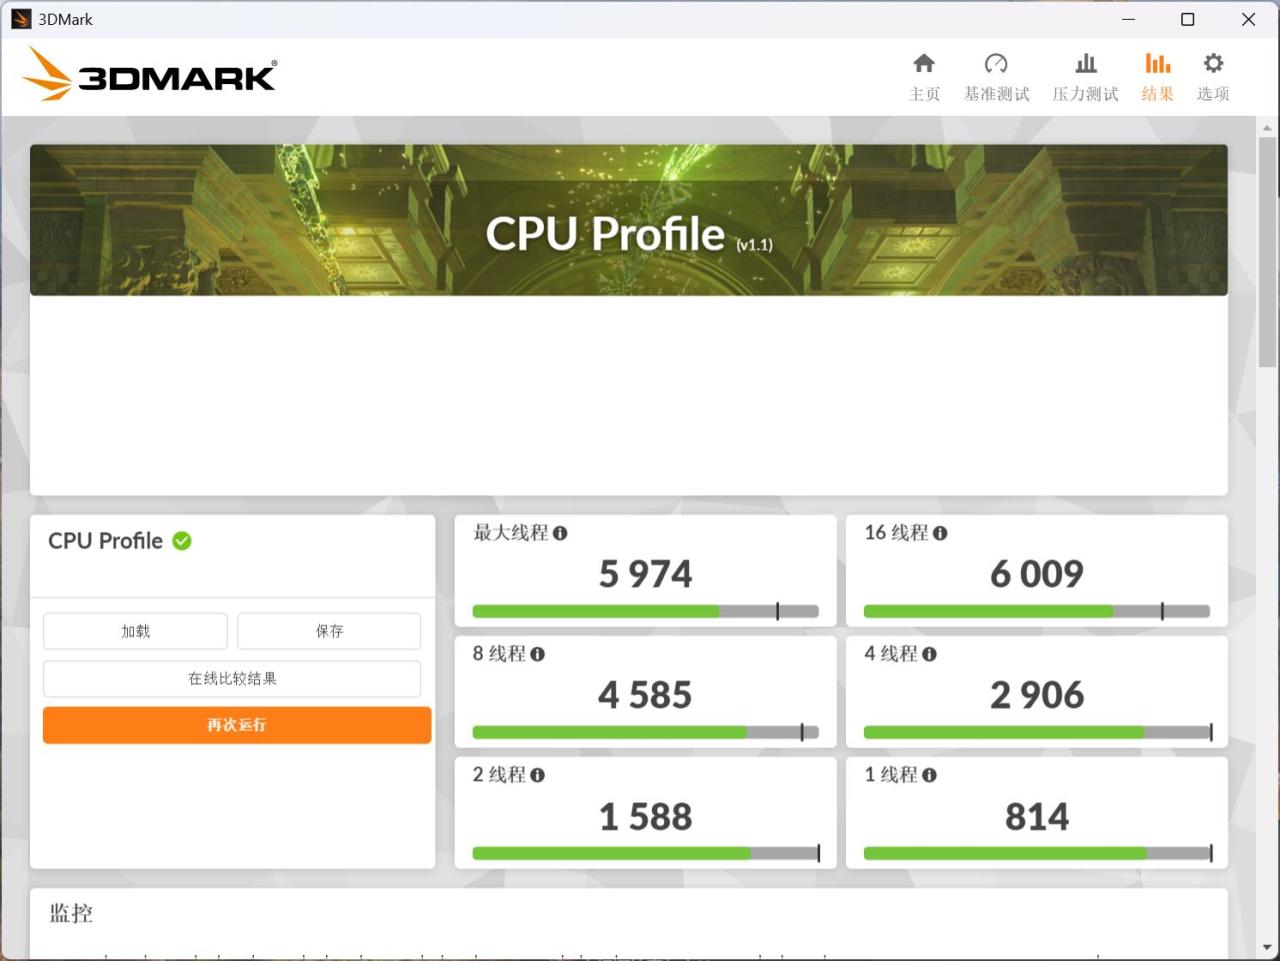Click the scrollbar up arrow

(1268, 127)
